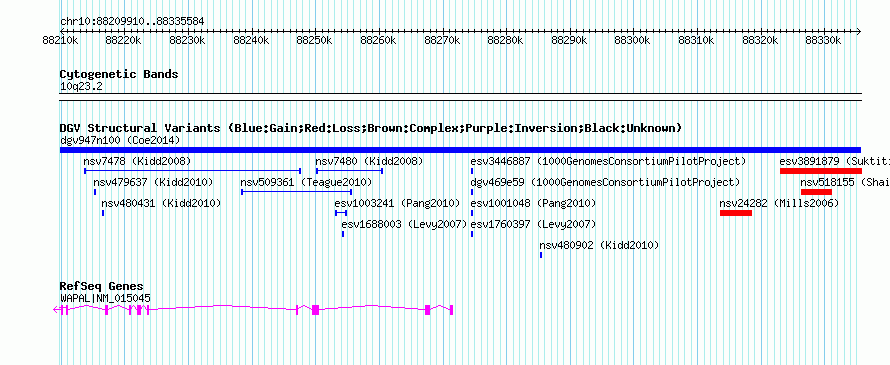Click the nsv7478 blue span line
890x365 pixels.
tap(192, 170)
